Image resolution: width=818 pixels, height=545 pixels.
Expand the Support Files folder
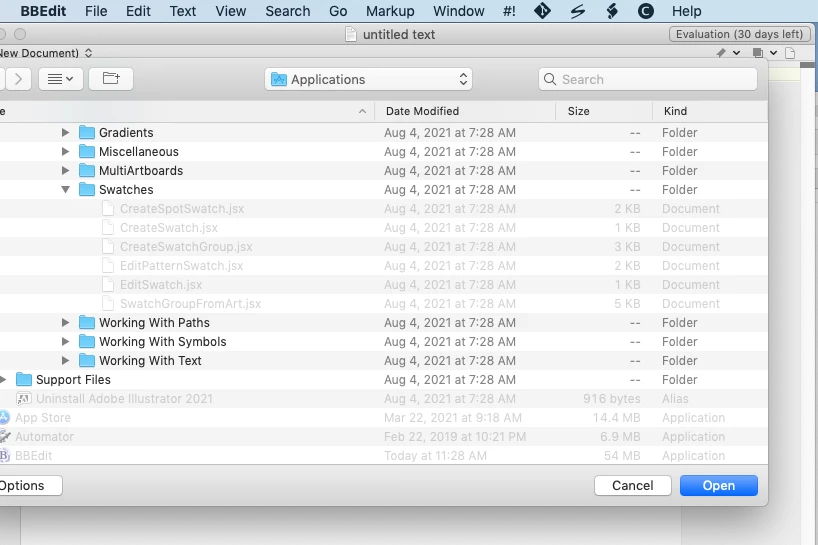[3, 380]
